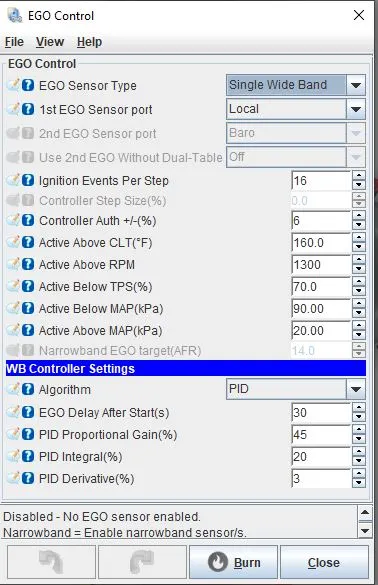378x585 pixels.
Task: Decrease PID Proportional Gain value
Action: click(359, 439)
